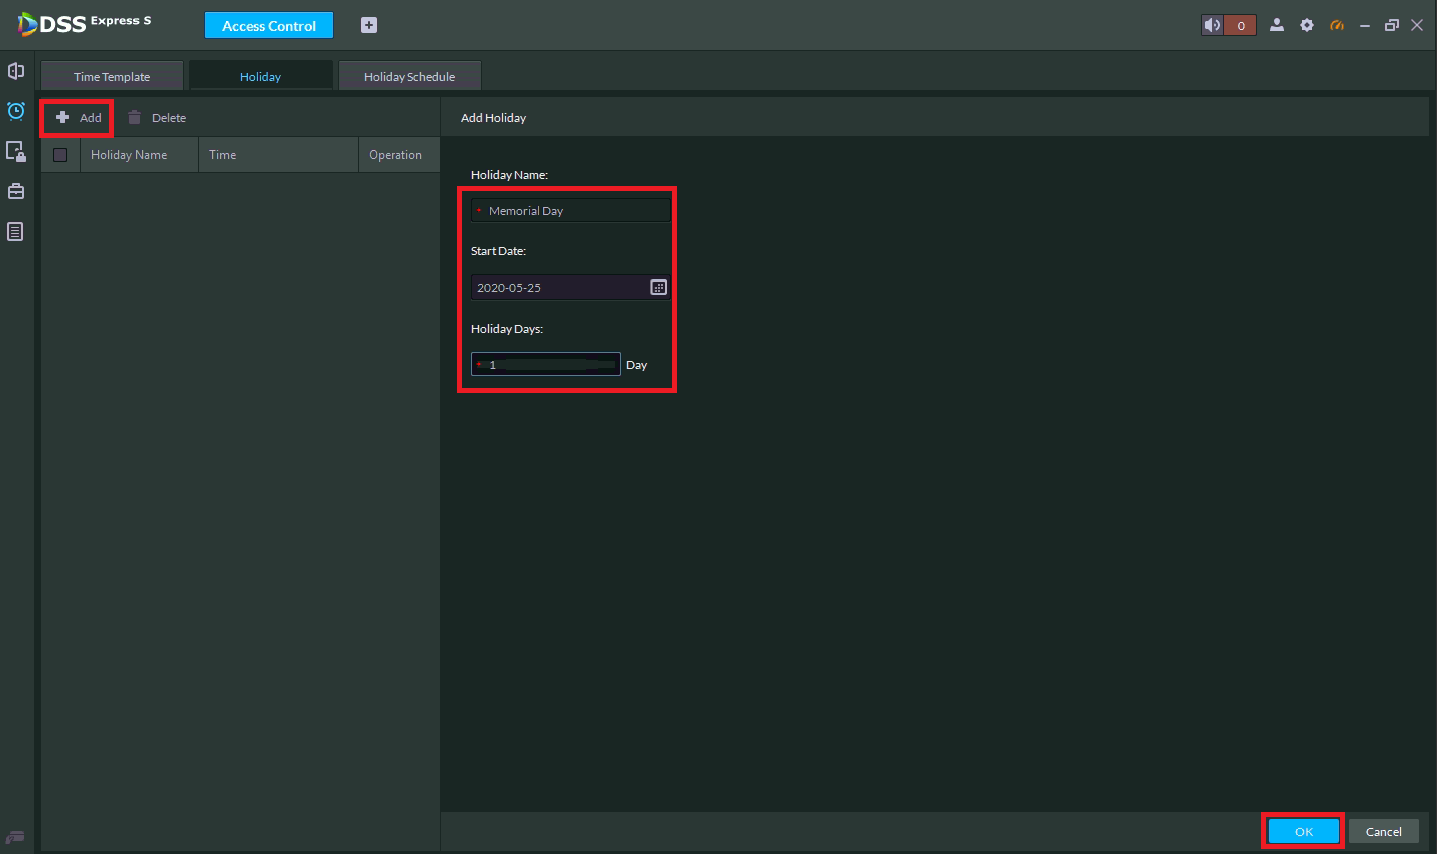Open the Holiday Schedule tab
Screen dimensions: 1437x854
pos(409,76)
